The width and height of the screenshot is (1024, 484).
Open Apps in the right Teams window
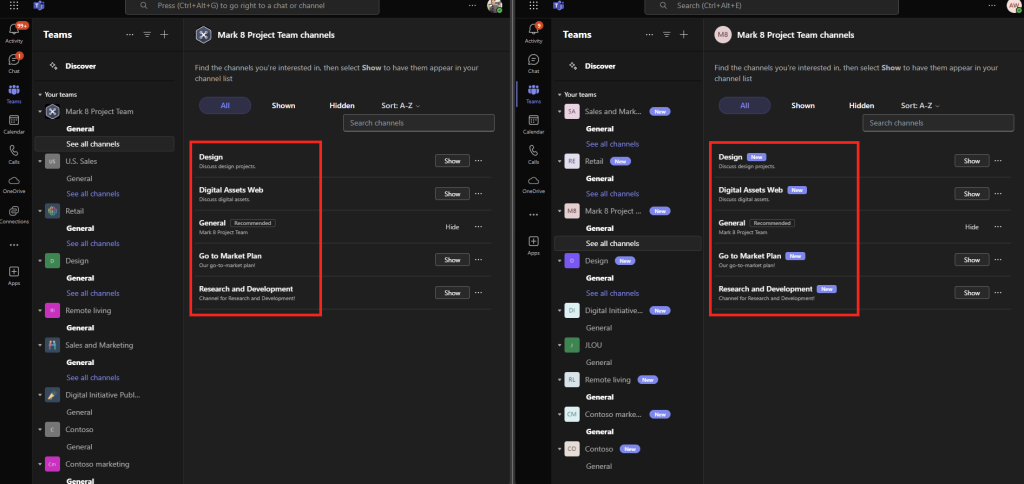click(x=534, y=245)
